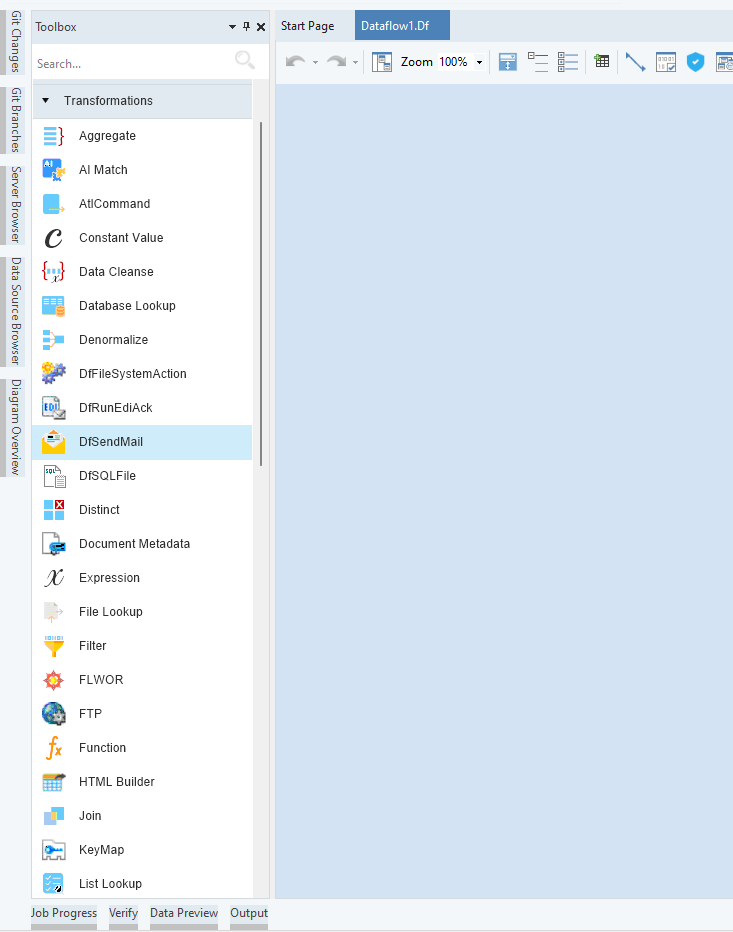The height and width of the screenshot is (932, 733).
Task: Open the undo history dropdown arrow
Action: coord(315,62)
